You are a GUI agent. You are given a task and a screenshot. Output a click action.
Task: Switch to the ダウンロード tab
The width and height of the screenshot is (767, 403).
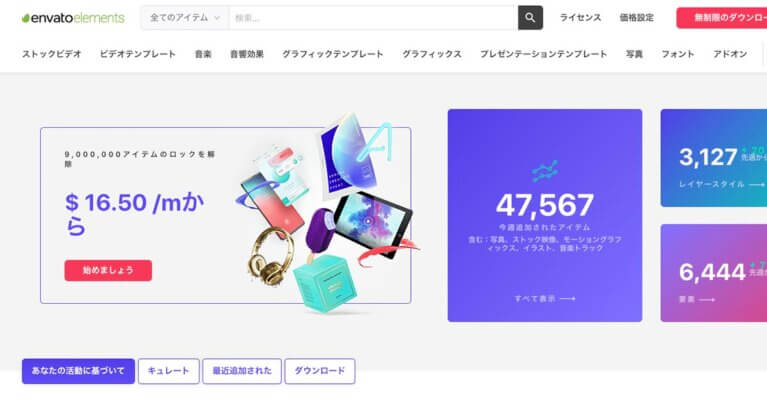(320, 371)
